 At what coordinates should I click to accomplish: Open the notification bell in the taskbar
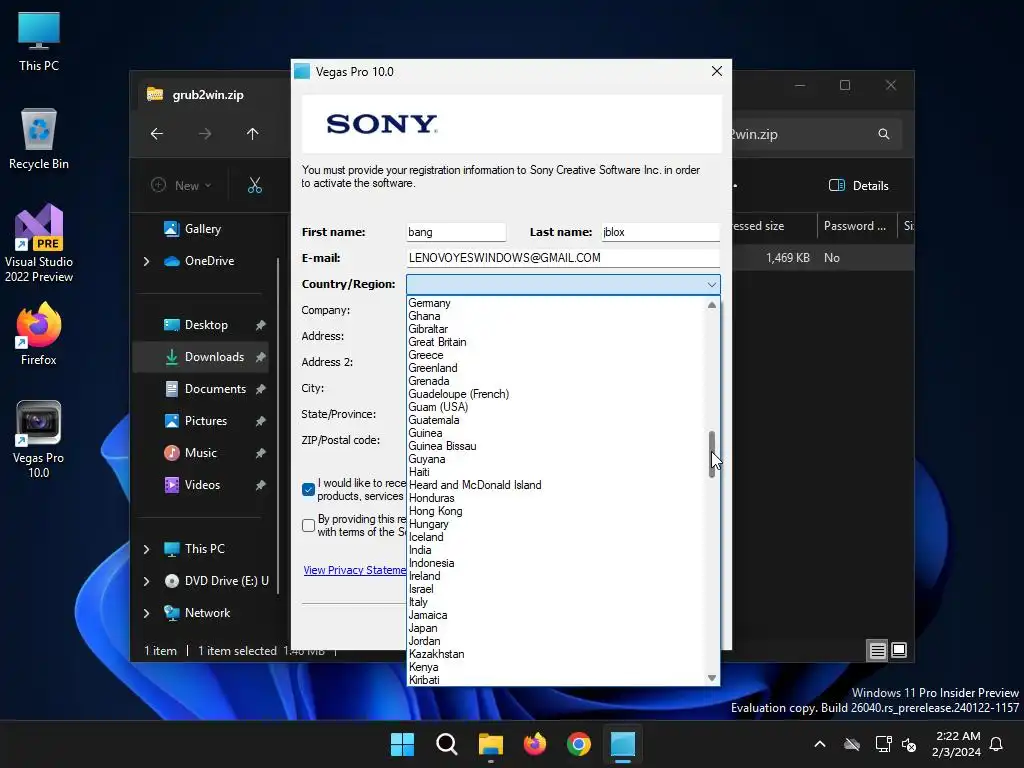(x=996, y=744)
